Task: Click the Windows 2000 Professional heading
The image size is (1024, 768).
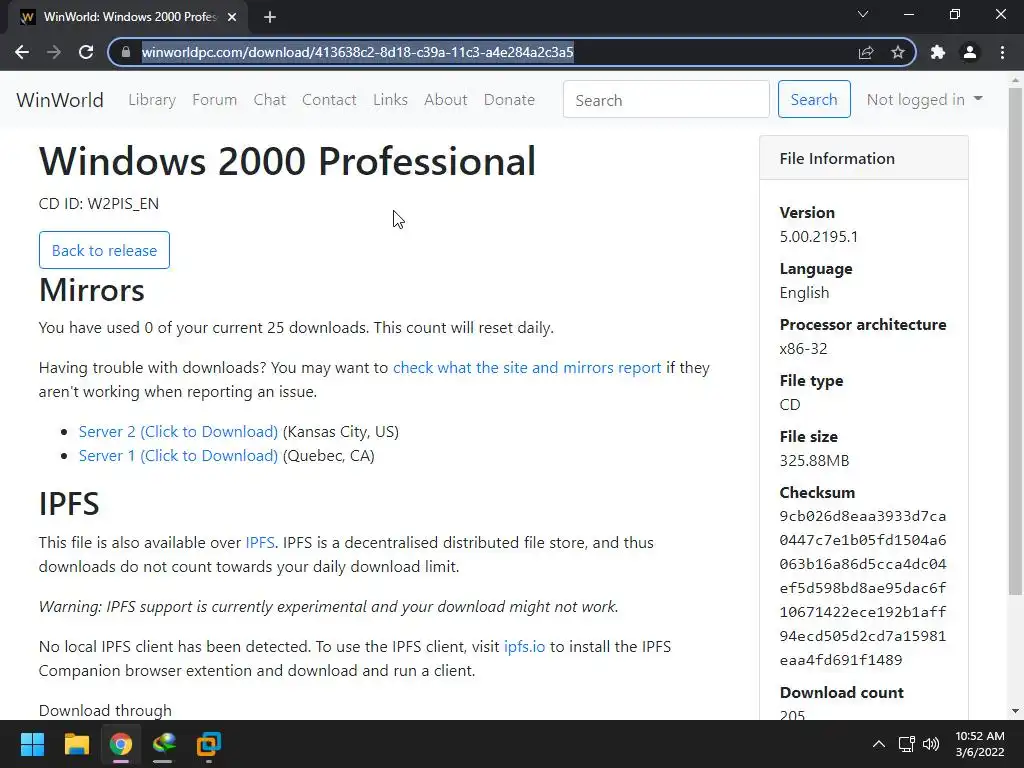Action: click(x=287, y=161)
